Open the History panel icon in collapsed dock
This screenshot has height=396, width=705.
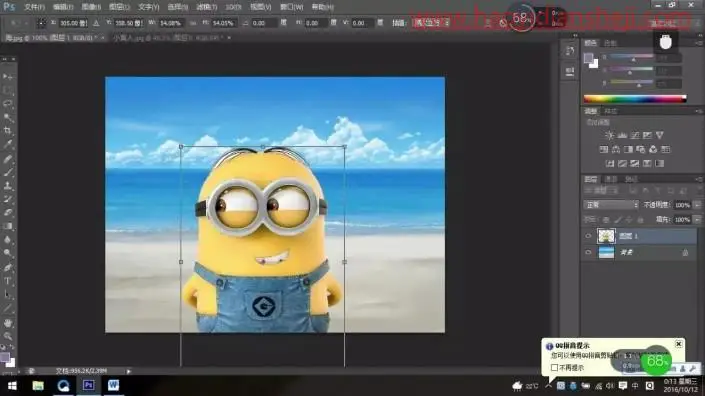point(570,51)
